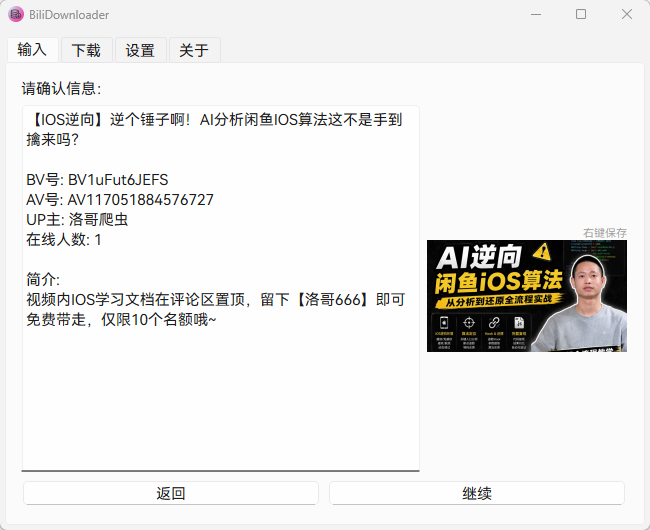650x530 pixels.
Task: Click the 继续 button
Action: (x=477, y=493)
